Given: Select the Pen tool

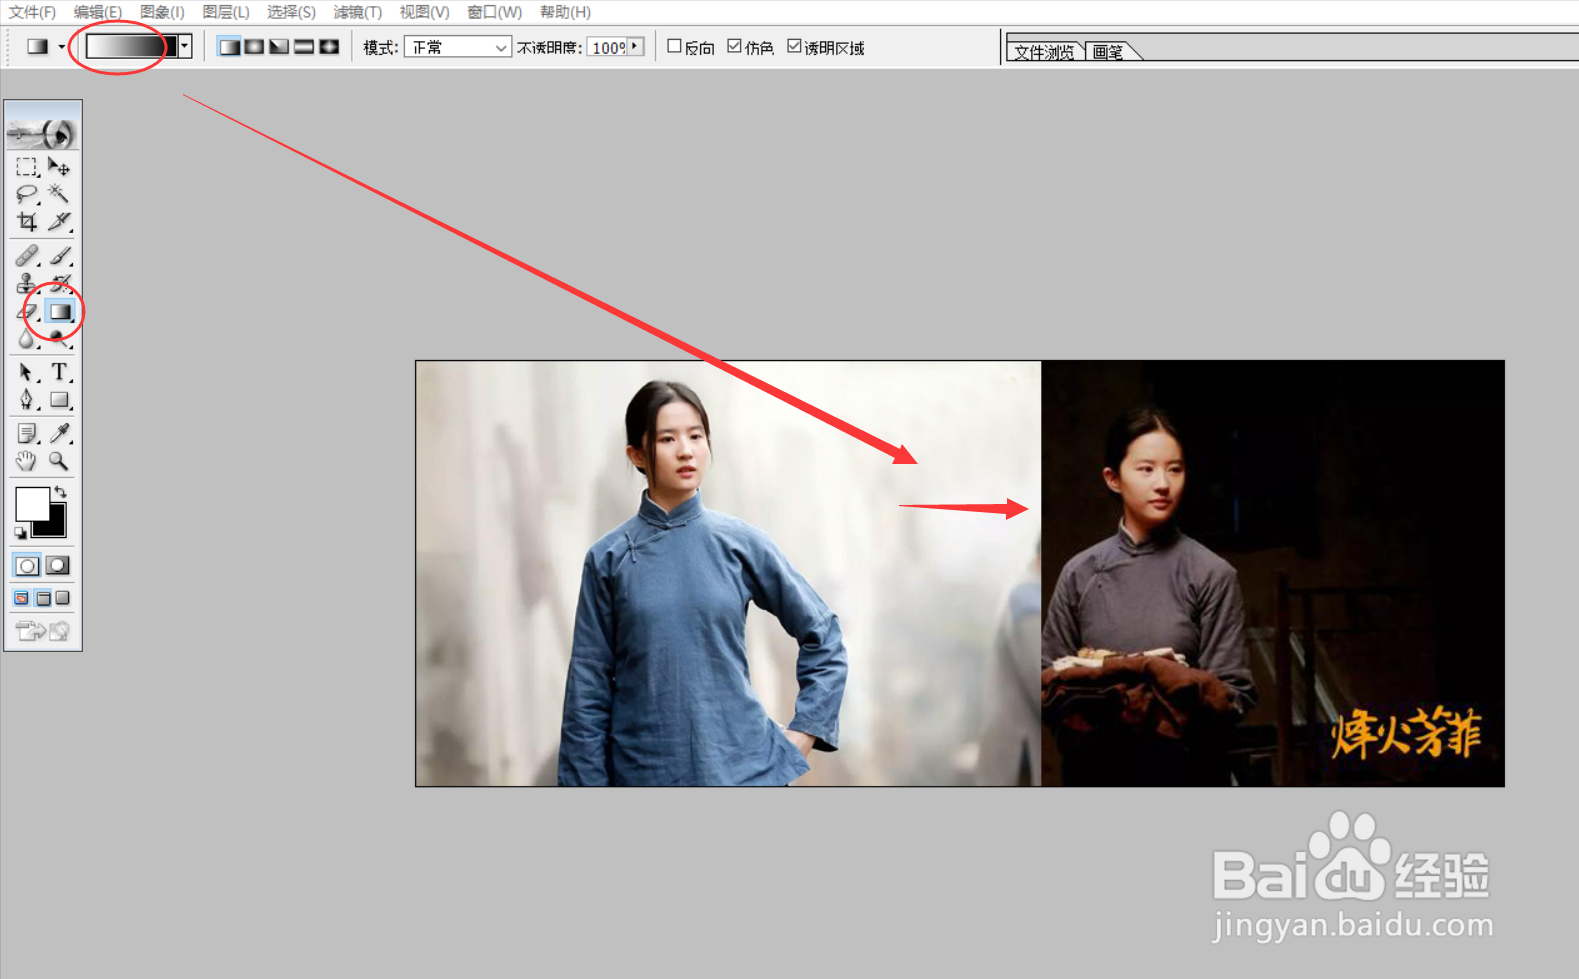Looking at the screenshot, I should [x=27, y=400].
